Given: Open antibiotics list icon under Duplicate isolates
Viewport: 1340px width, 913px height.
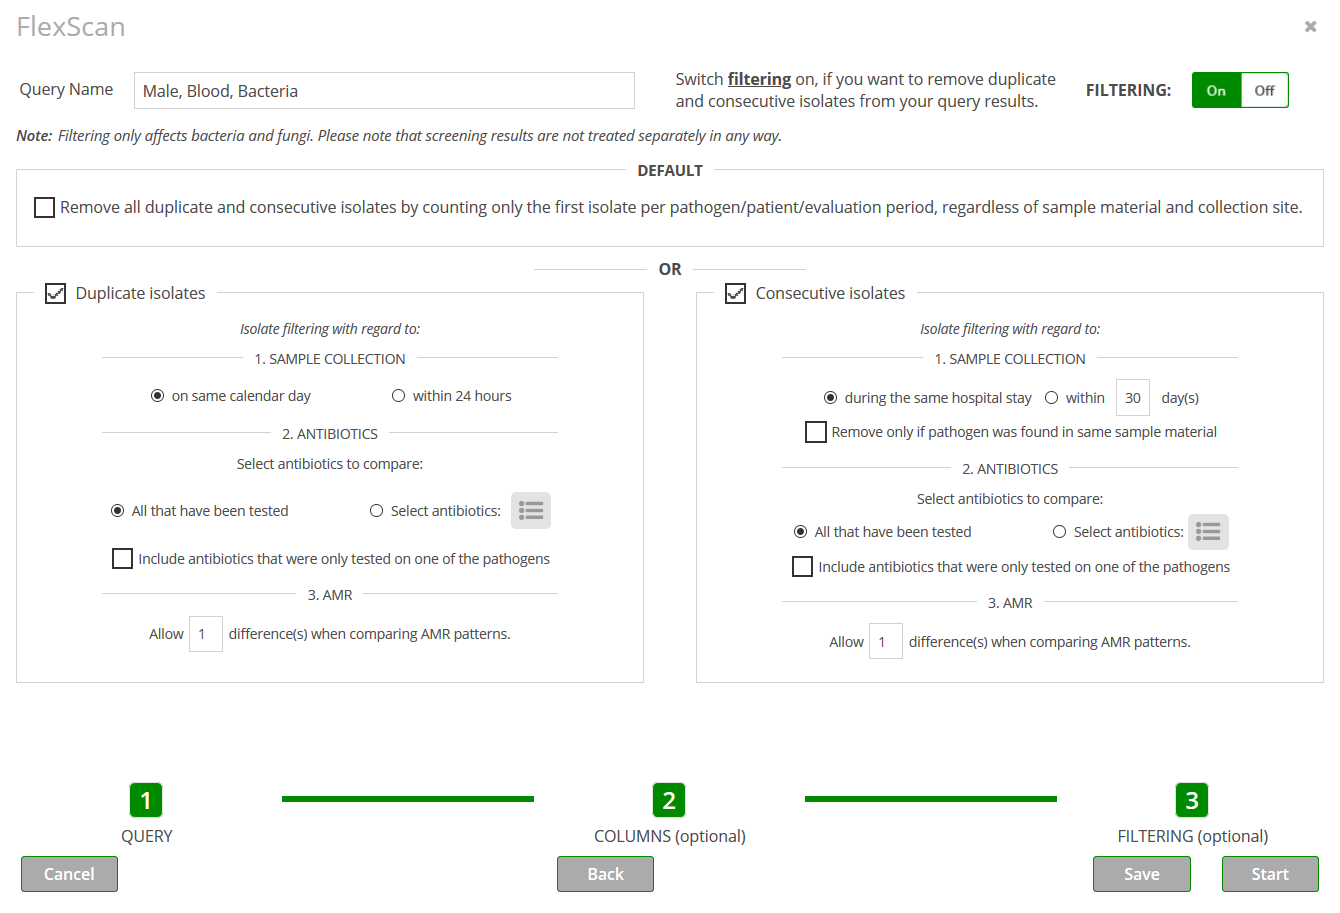Looking at the screenshot, I should point(531,511).
